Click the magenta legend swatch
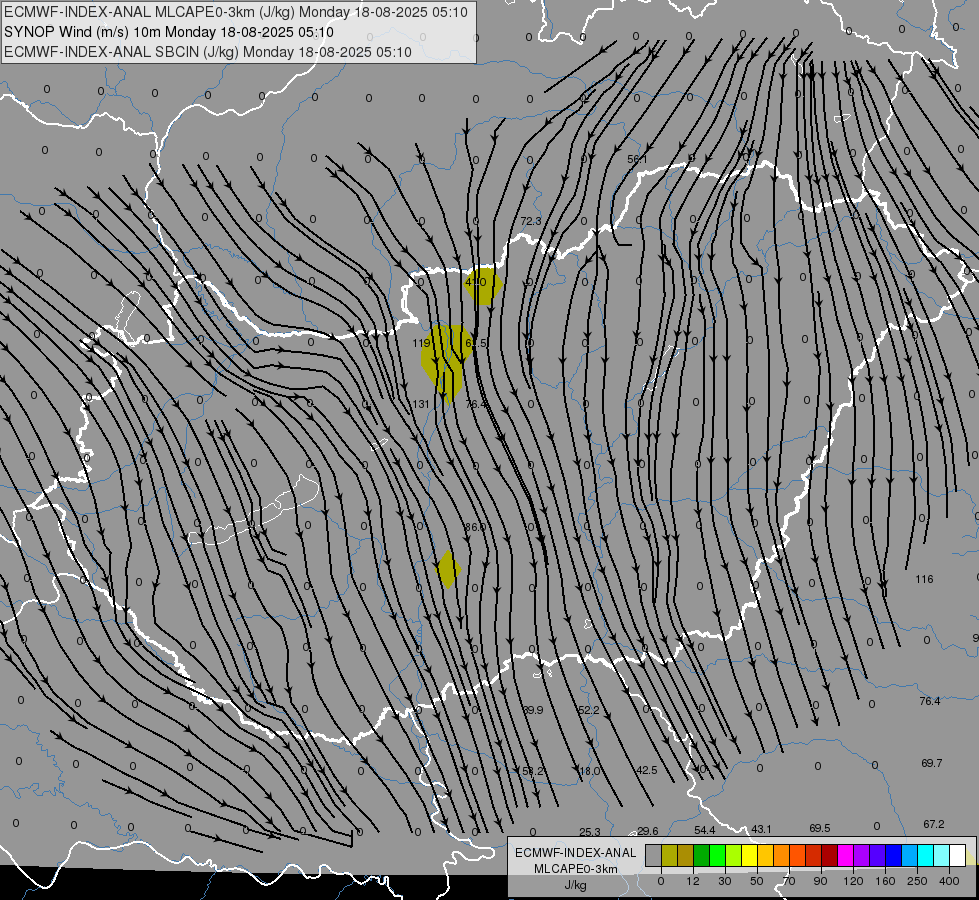 tap(846, 855)
